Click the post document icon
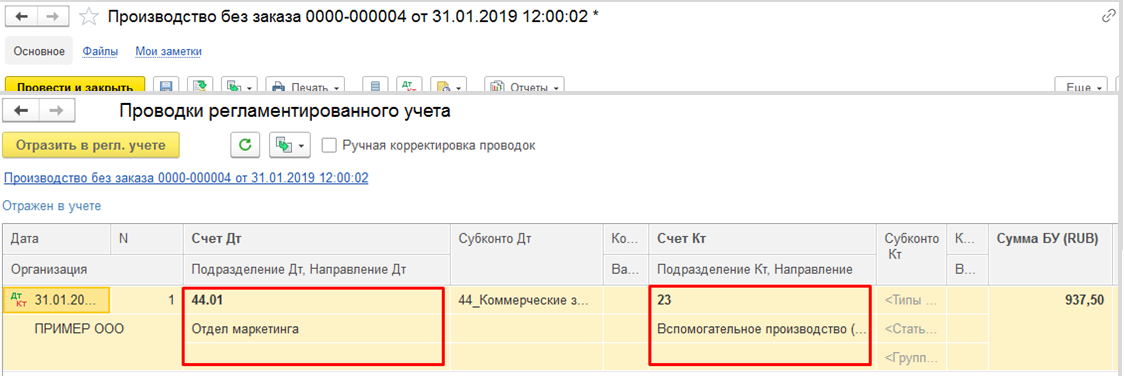This screenshot has height=376, width=1124. tap(201, 87)
